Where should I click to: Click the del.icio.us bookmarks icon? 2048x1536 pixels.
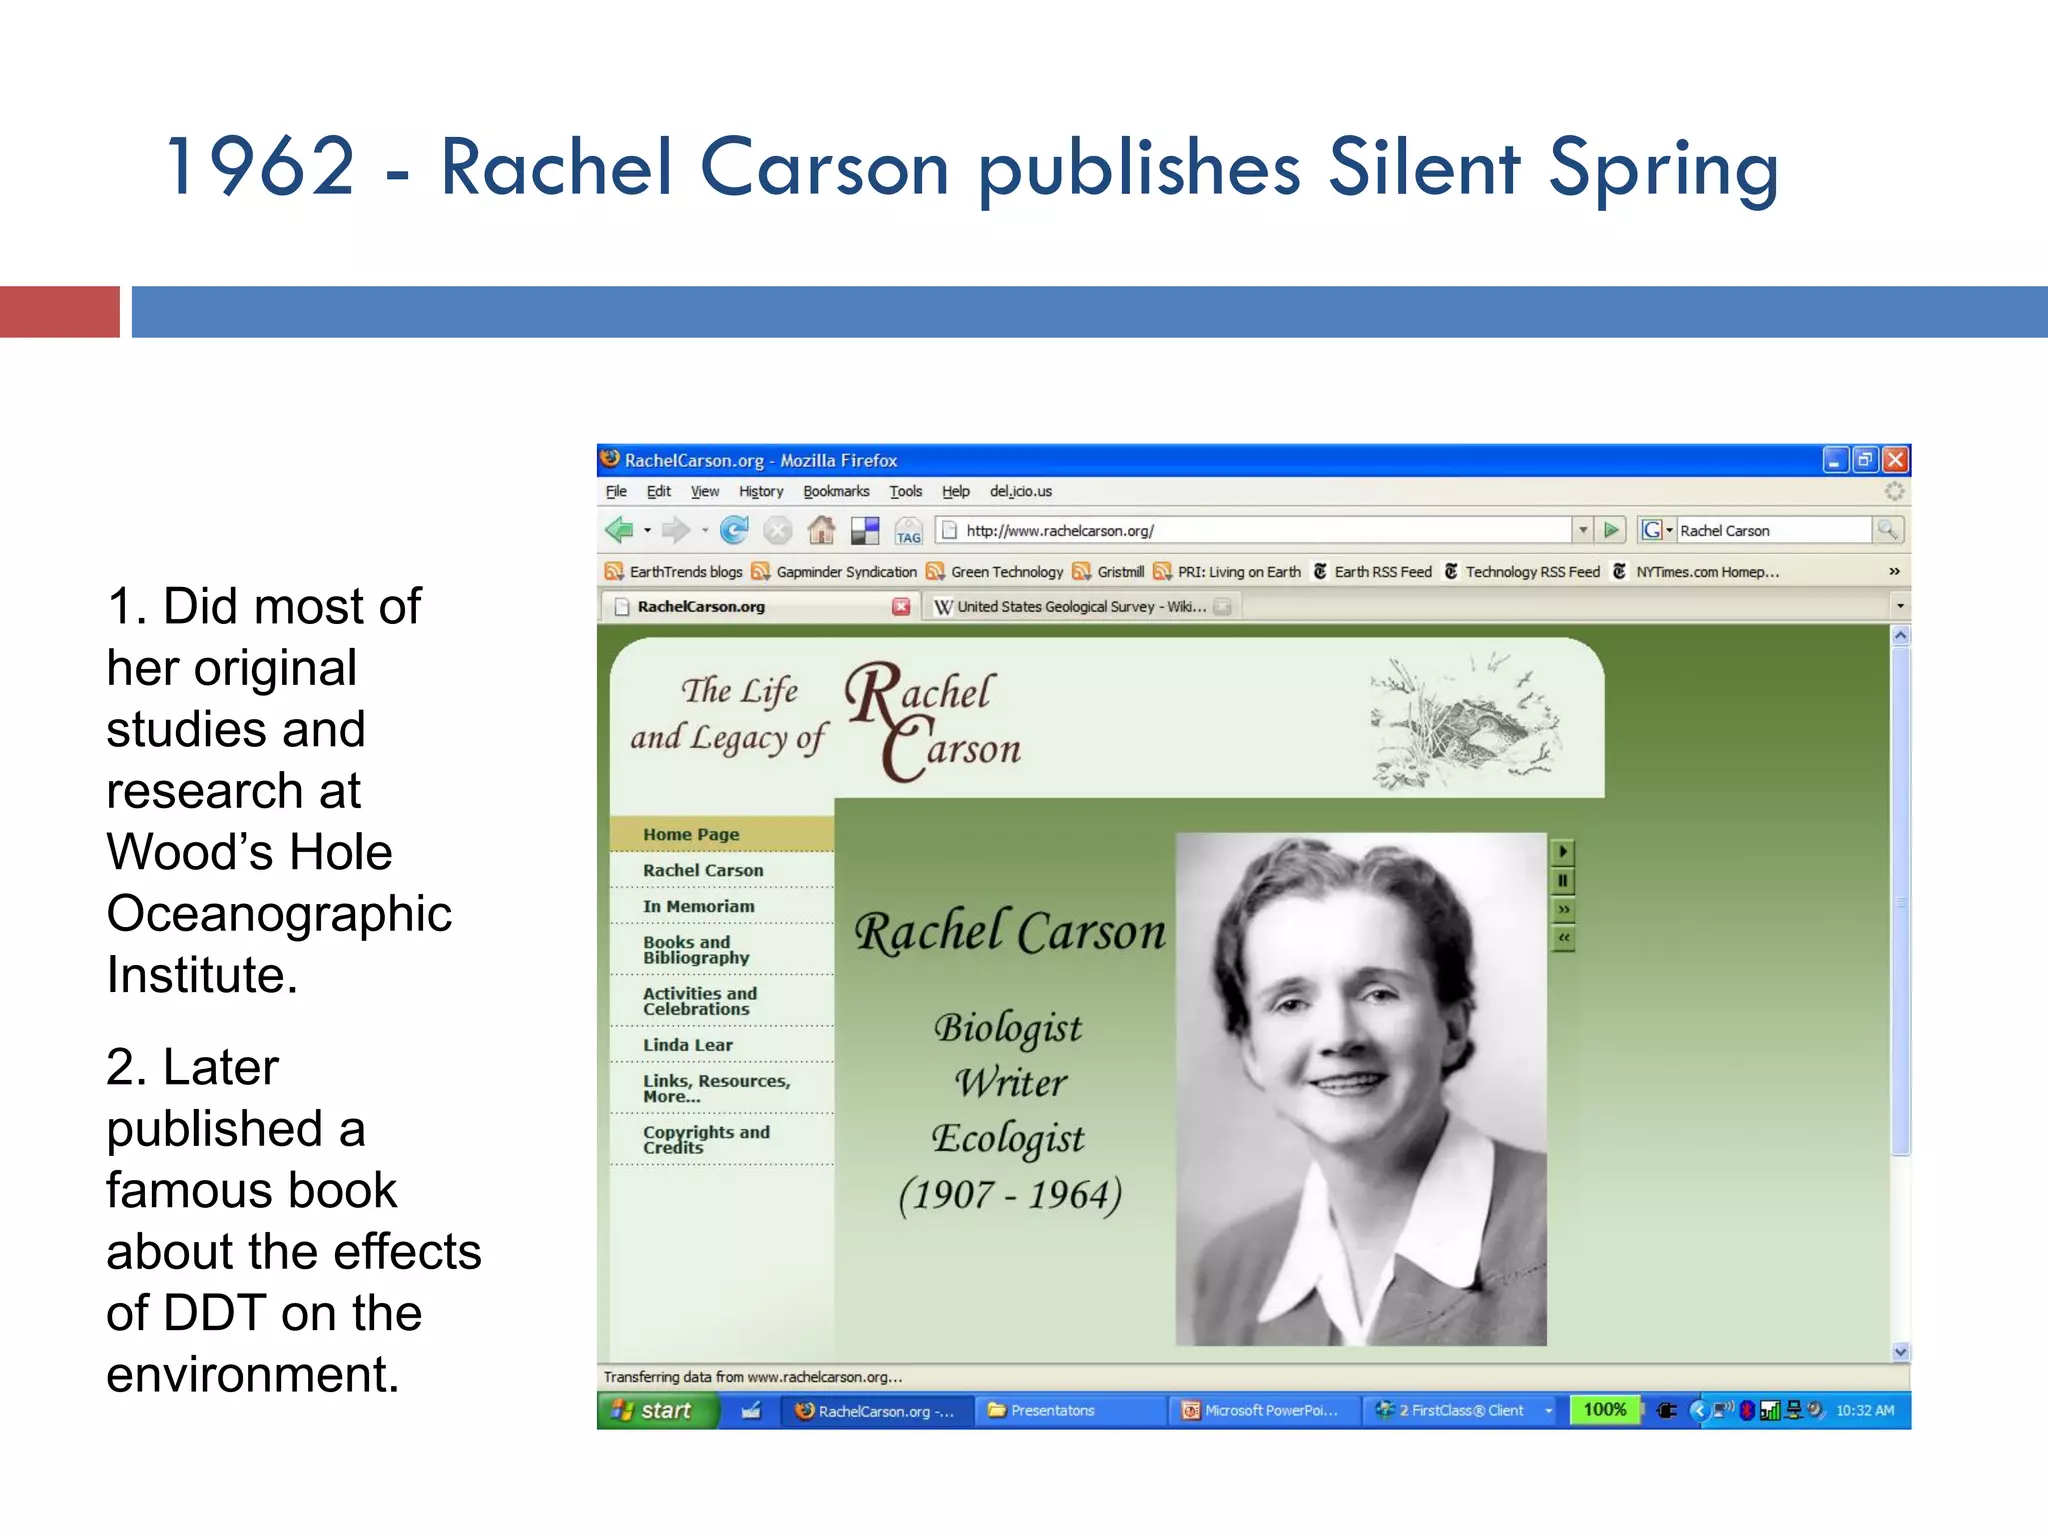[865, 530]
